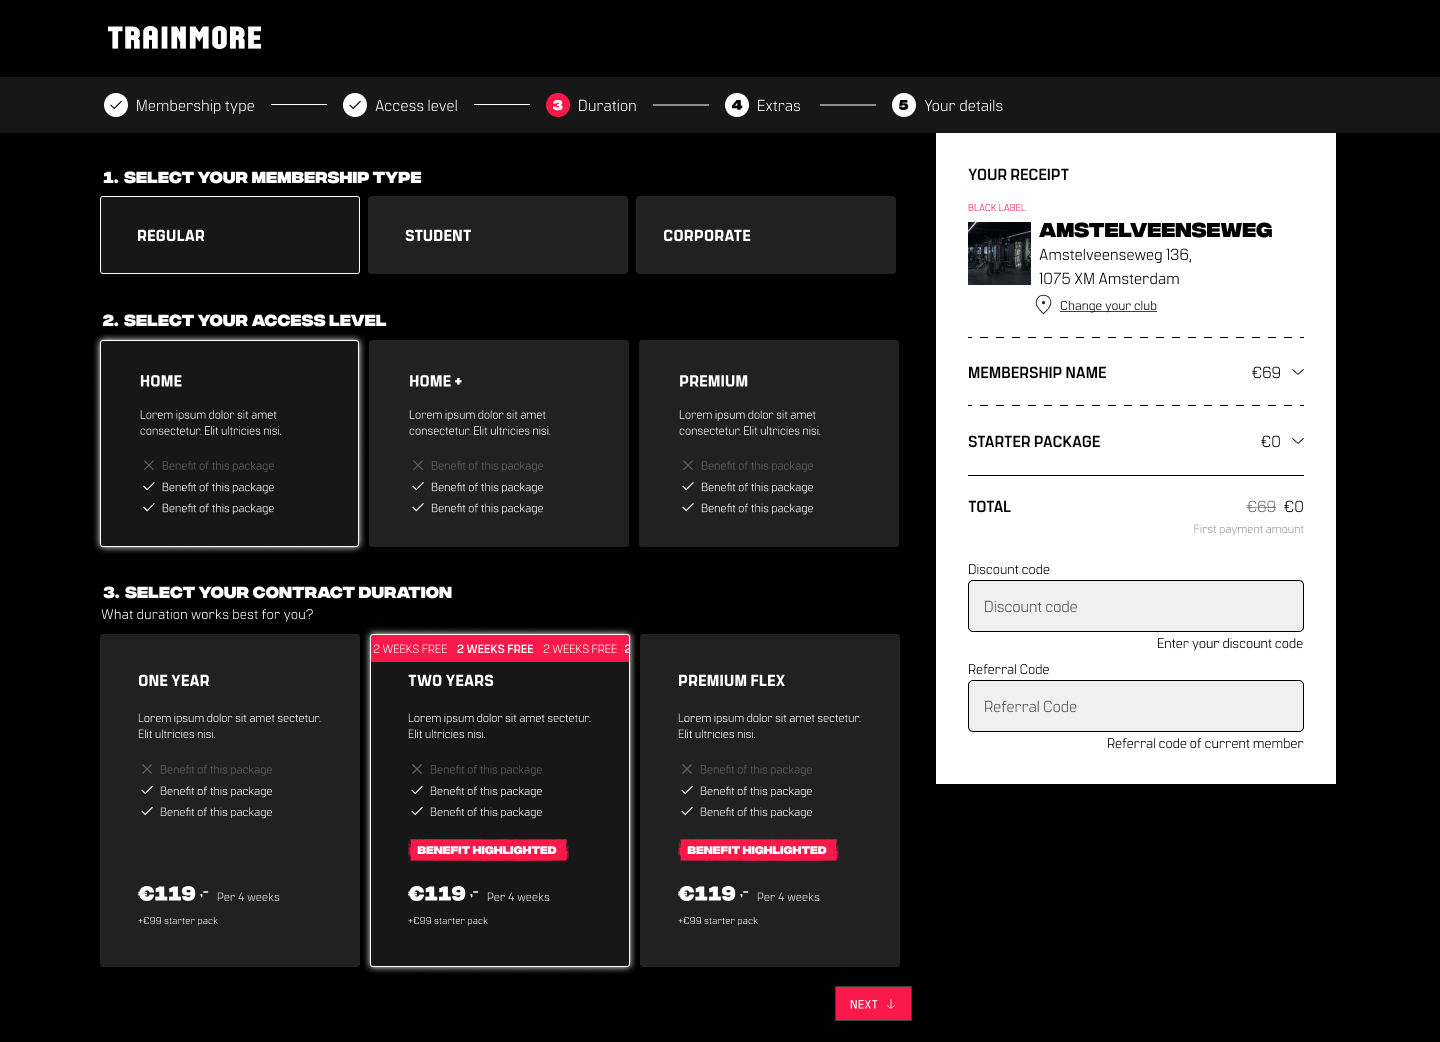Select the One Year contract duration
The height and width of the screenshot is (1042, 1440).
[230, 801]
